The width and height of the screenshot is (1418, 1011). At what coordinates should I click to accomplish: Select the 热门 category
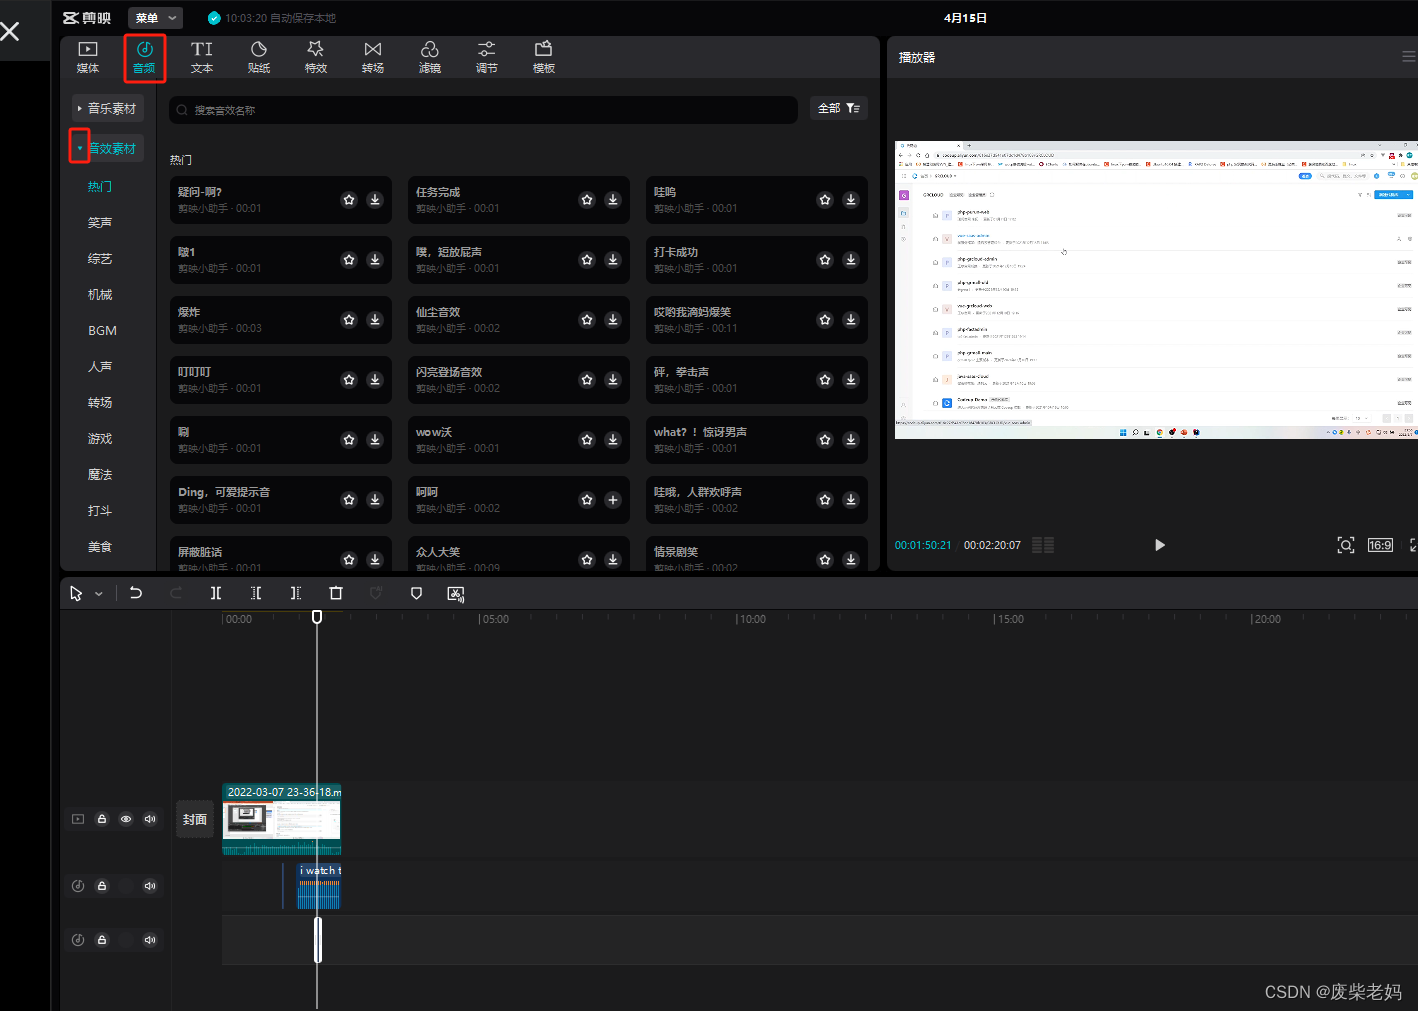tap(100, 187)
